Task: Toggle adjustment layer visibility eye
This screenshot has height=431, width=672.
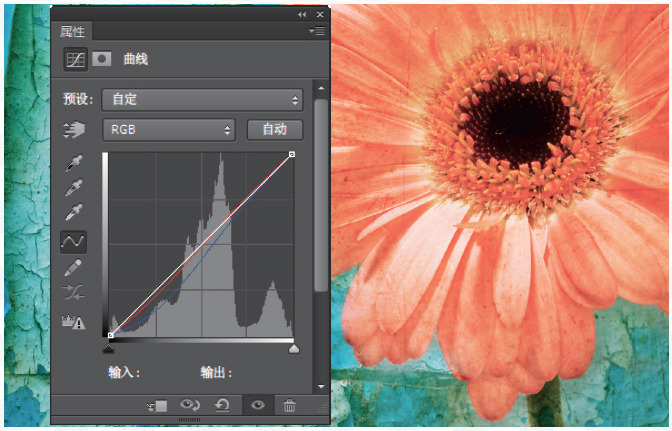Action: 258,405
